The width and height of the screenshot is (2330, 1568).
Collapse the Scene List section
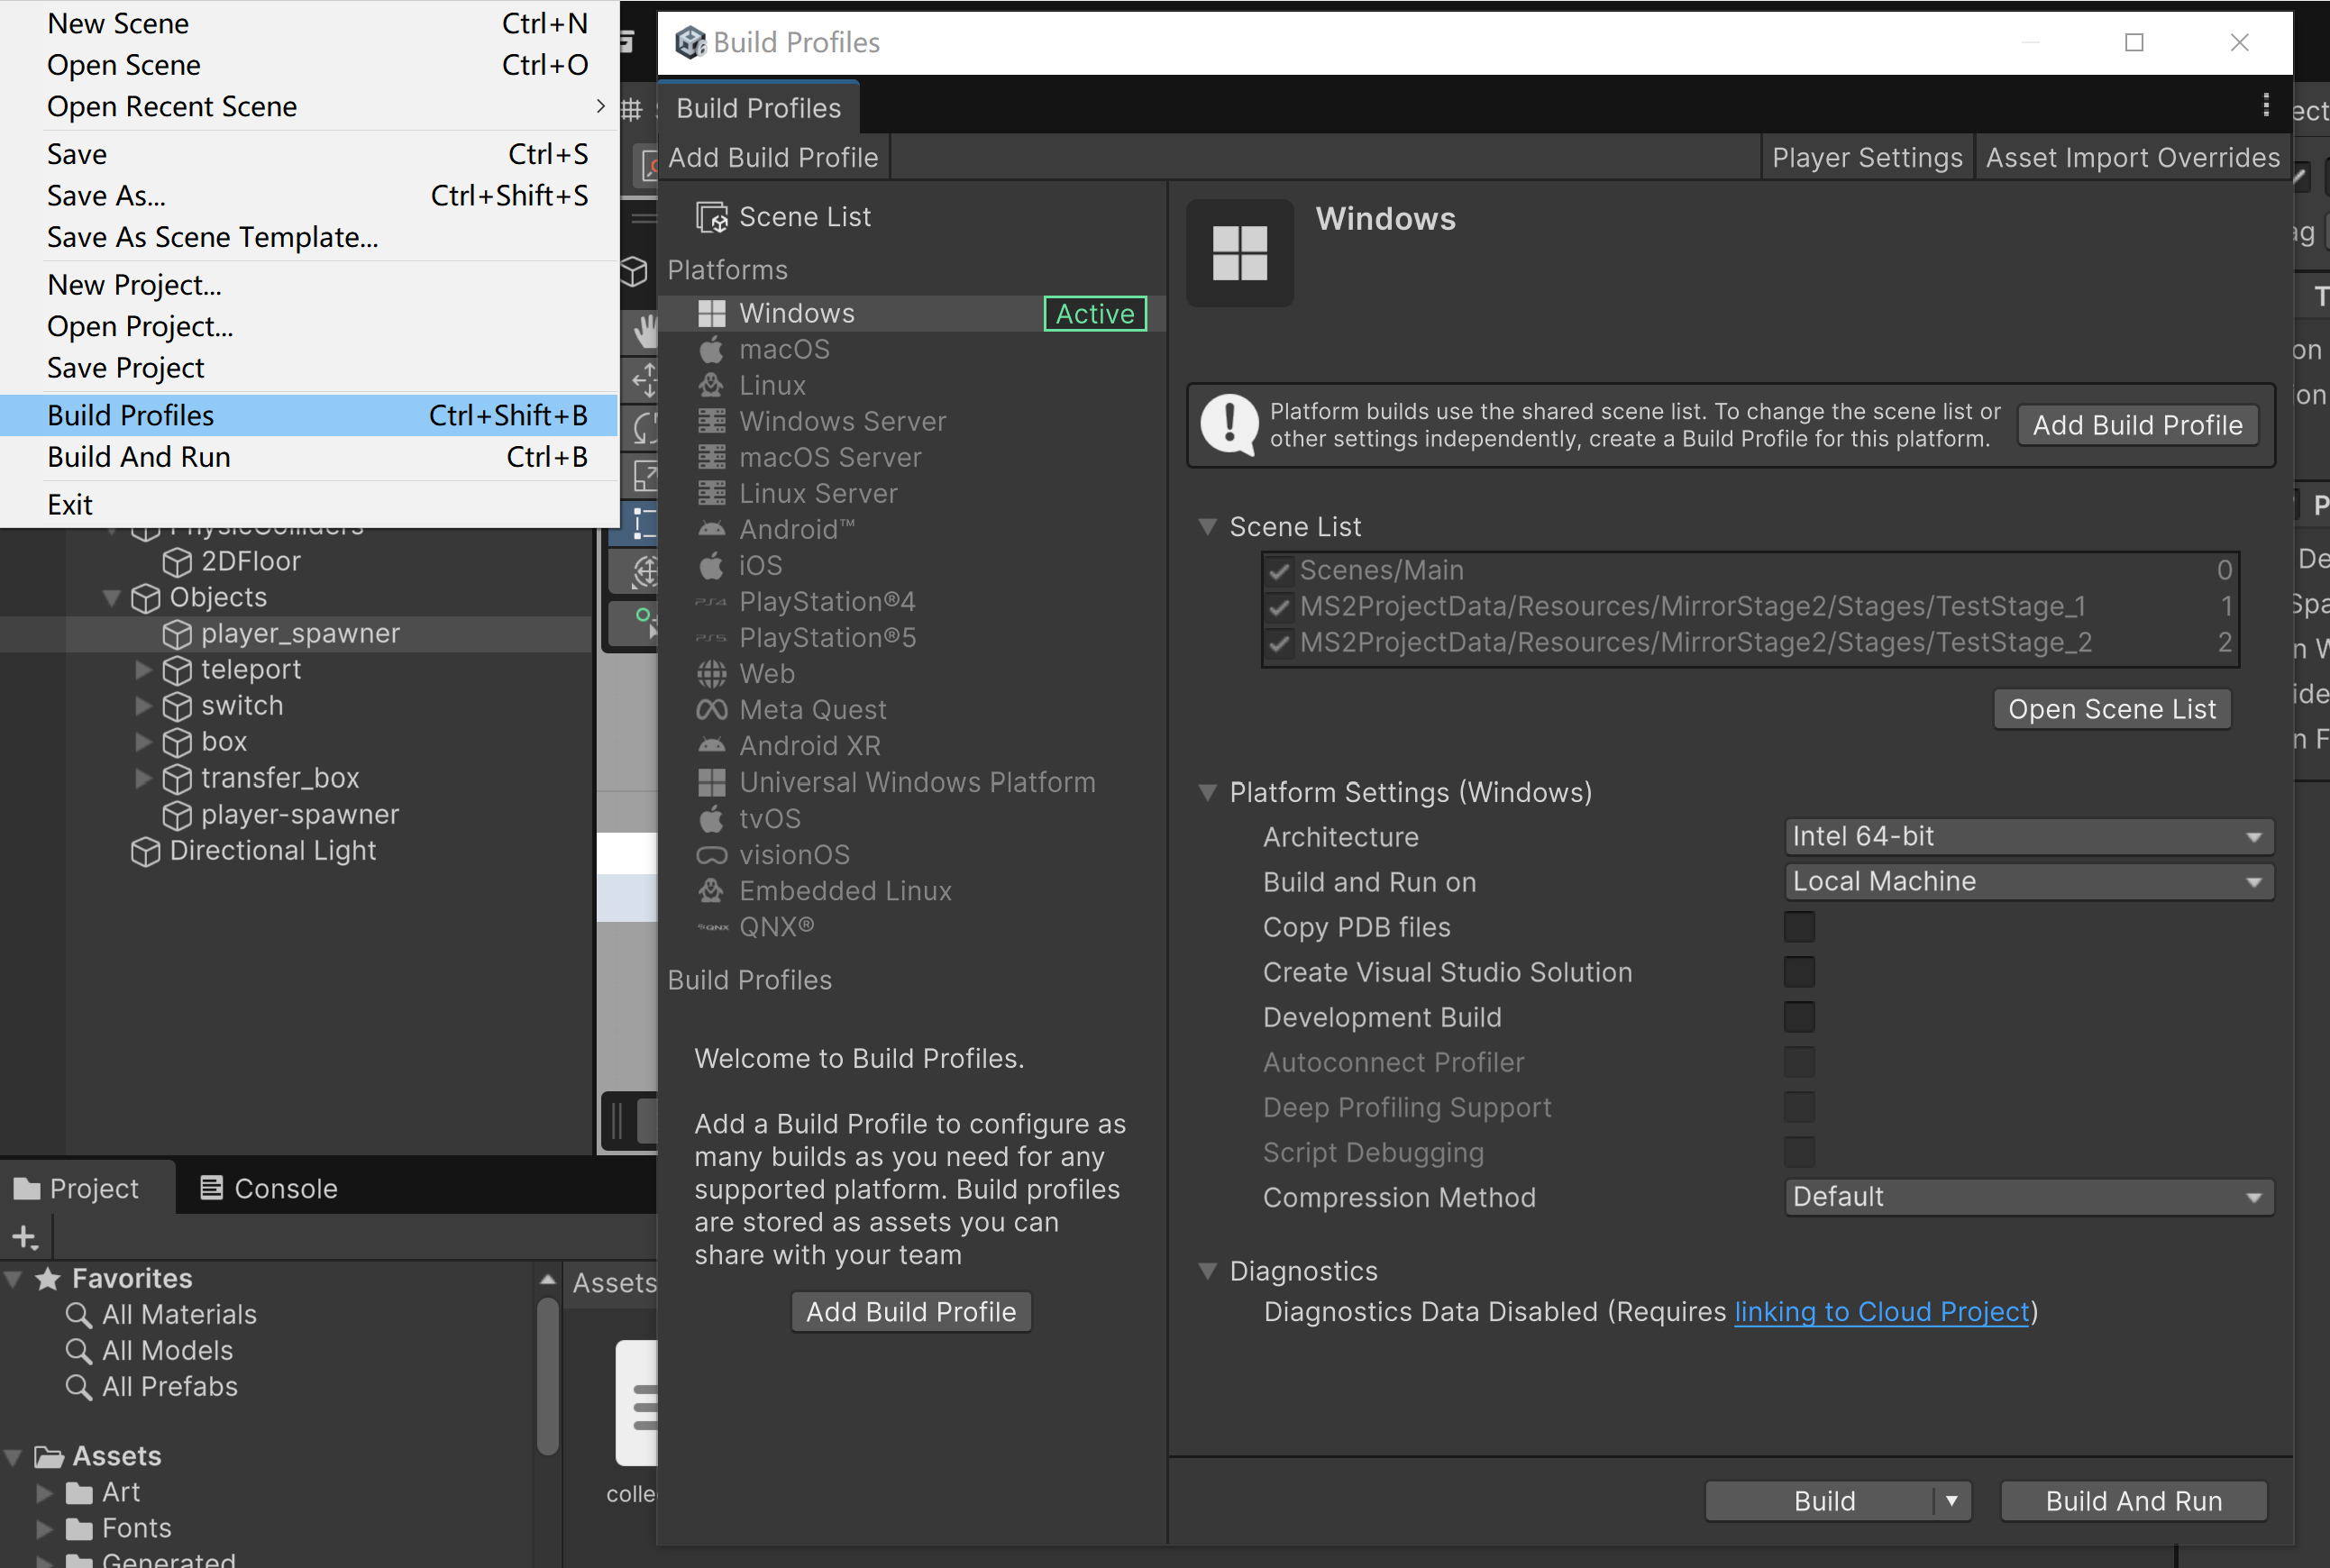click(x=1208, y=527)
